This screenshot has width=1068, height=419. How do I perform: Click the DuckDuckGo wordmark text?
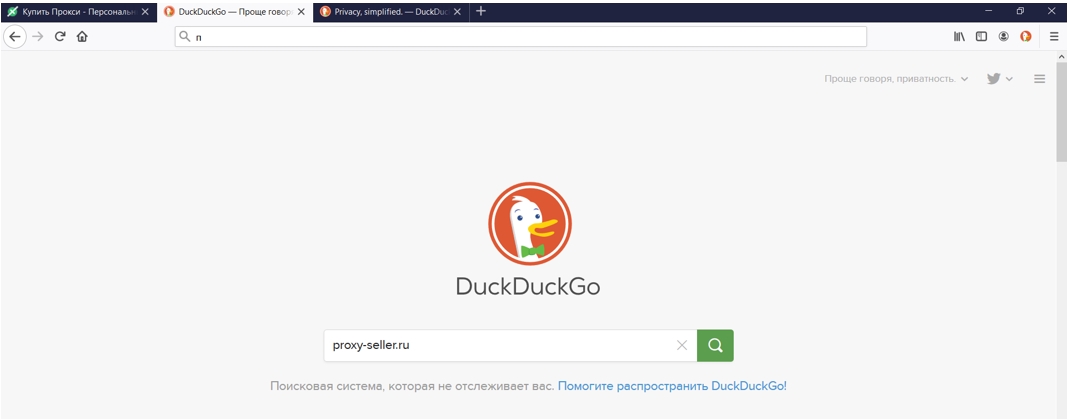click(528, 286)
